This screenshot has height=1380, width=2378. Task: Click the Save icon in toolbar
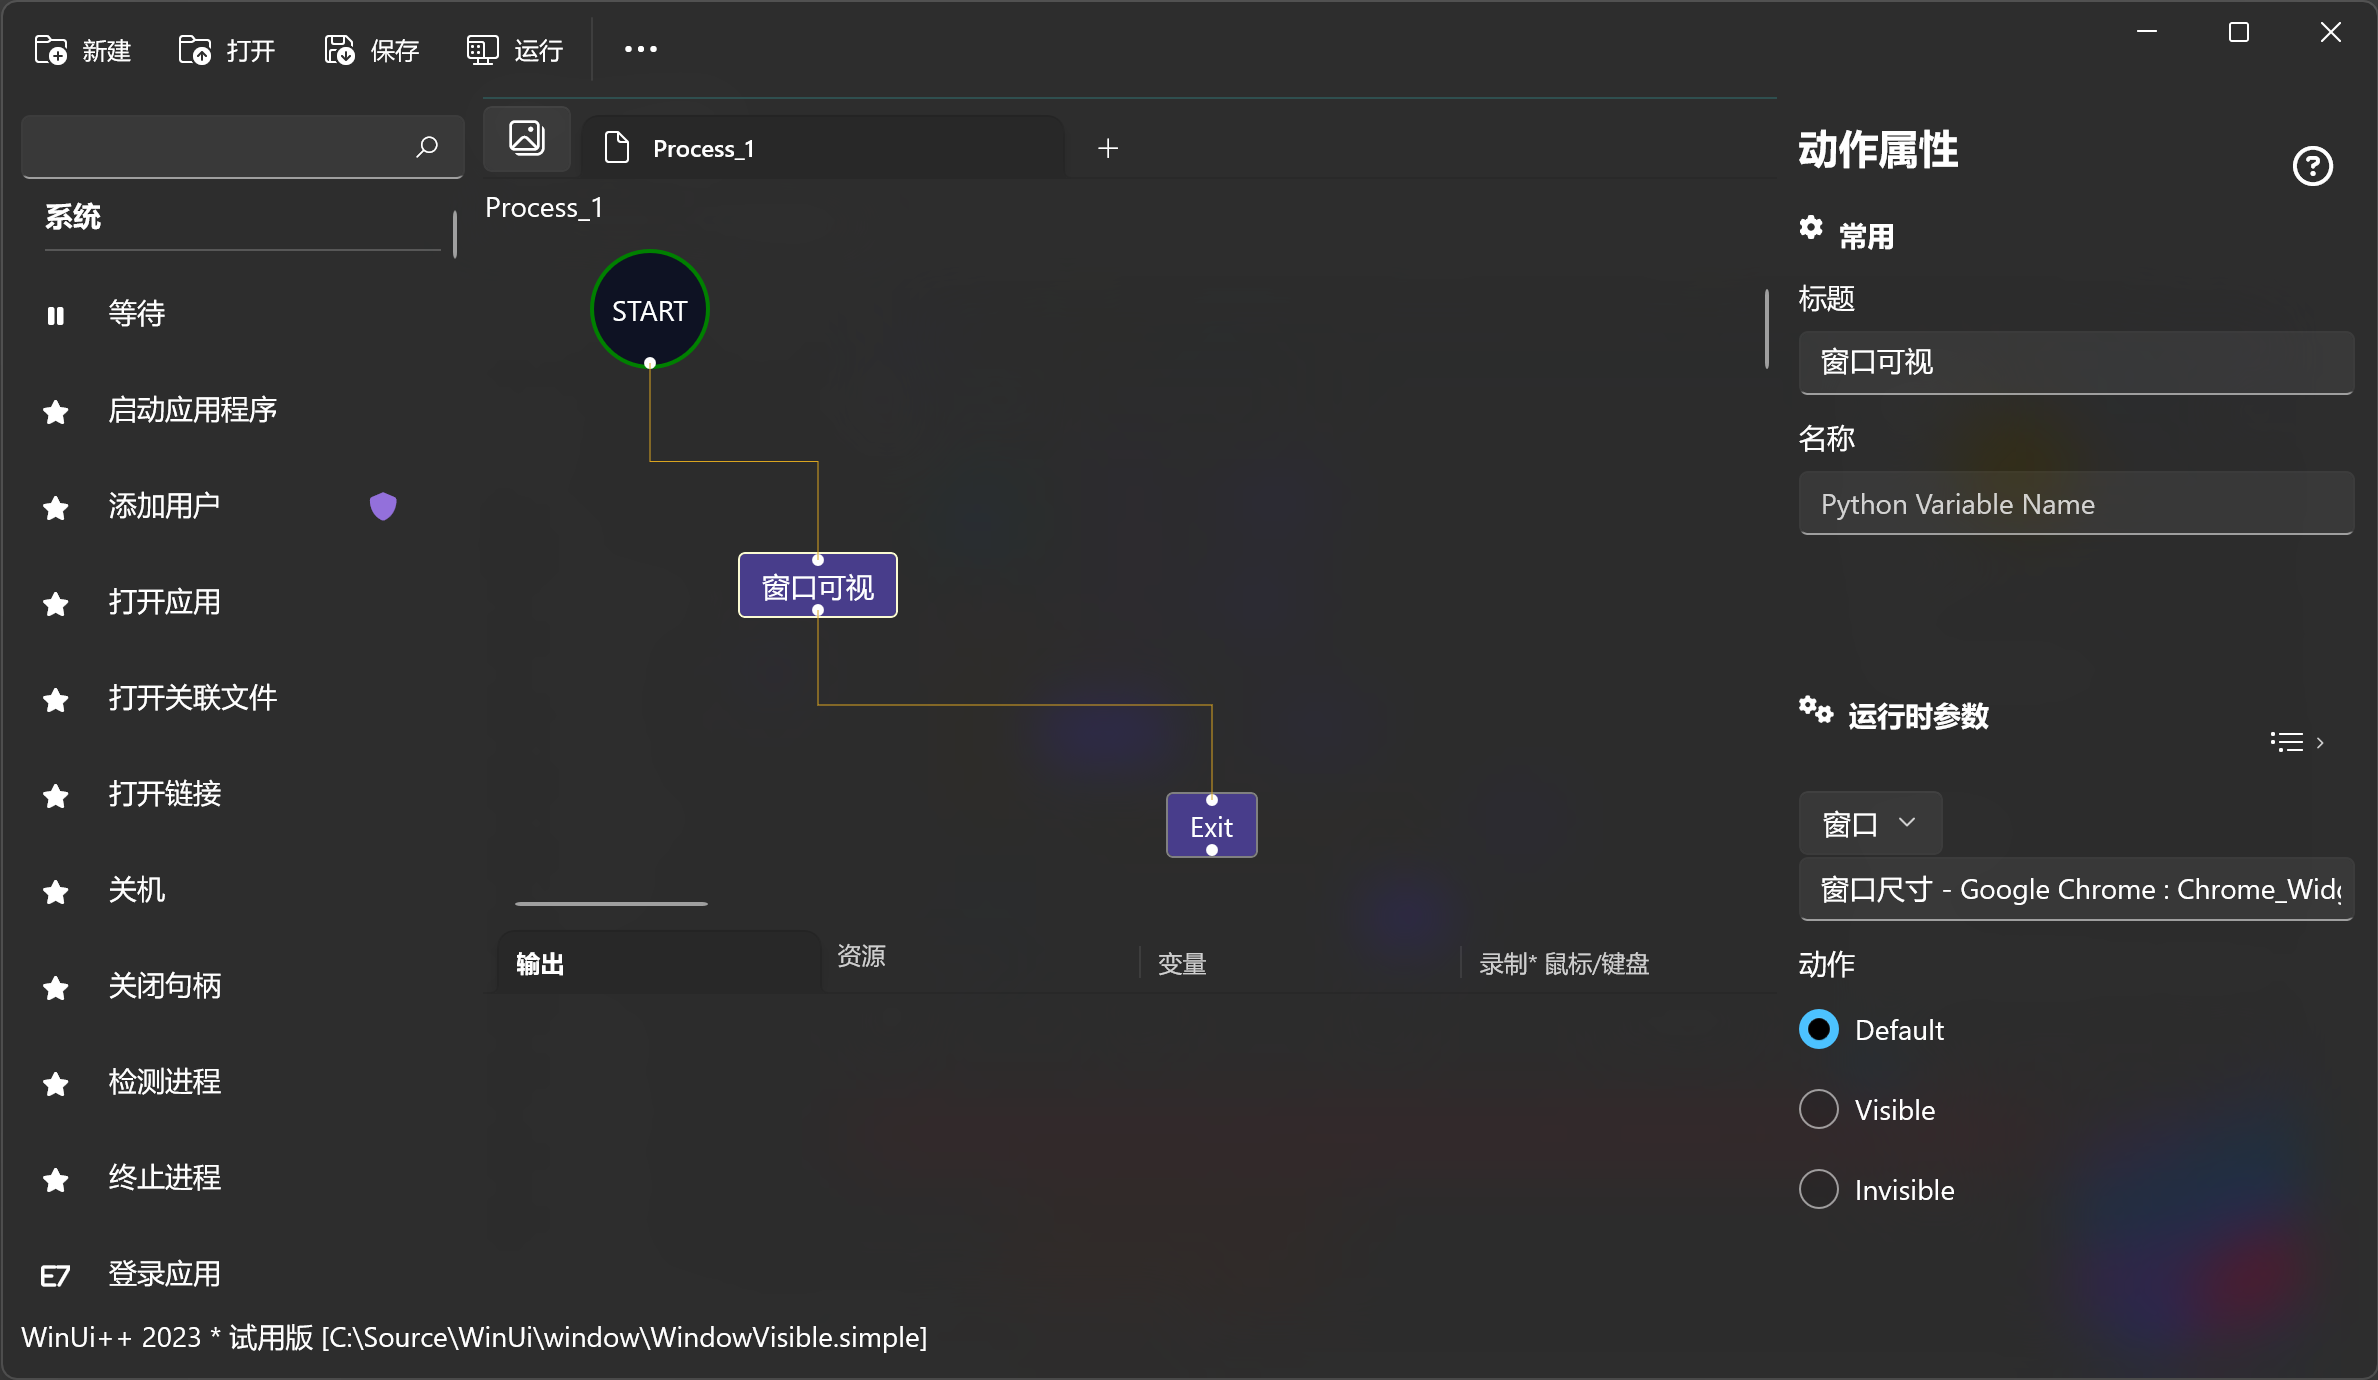[339, 50]
